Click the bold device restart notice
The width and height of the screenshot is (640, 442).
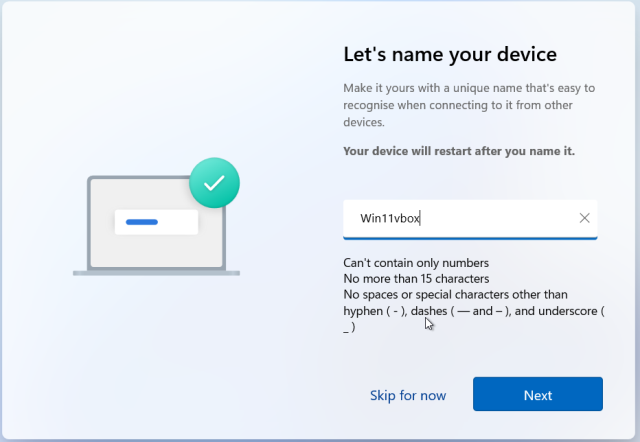(x=459, y=151)
